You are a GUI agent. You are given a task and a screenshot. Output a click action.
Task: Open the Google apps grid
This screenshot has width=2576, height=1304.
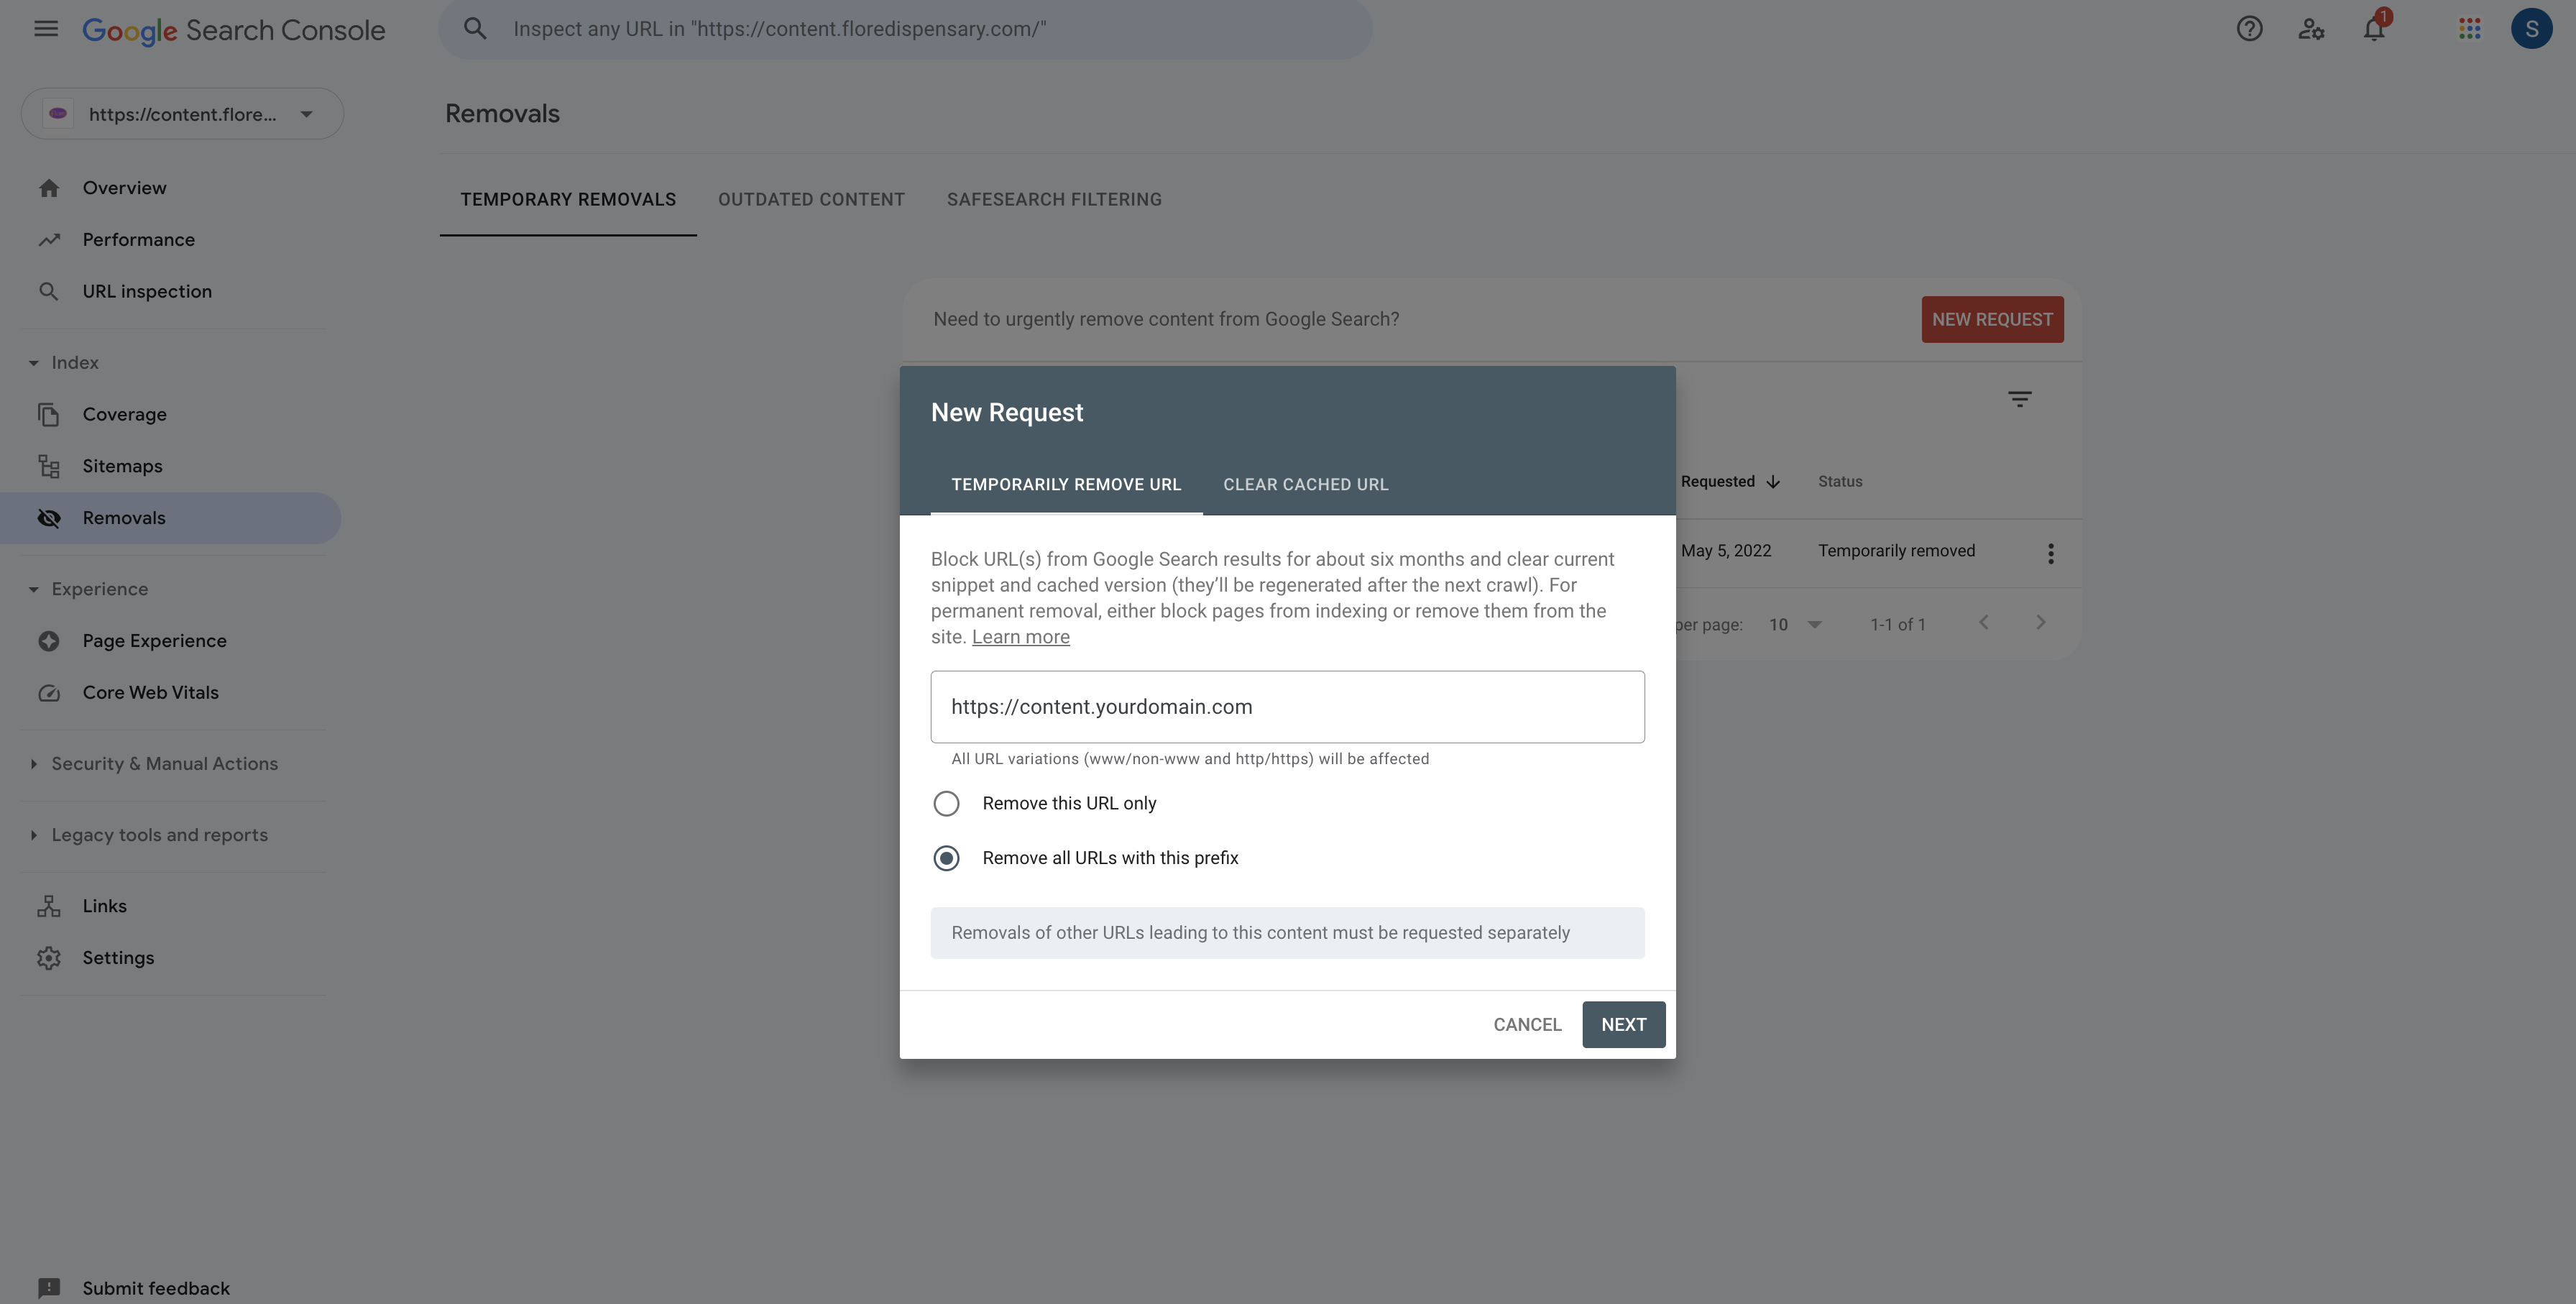point(2469,29)
